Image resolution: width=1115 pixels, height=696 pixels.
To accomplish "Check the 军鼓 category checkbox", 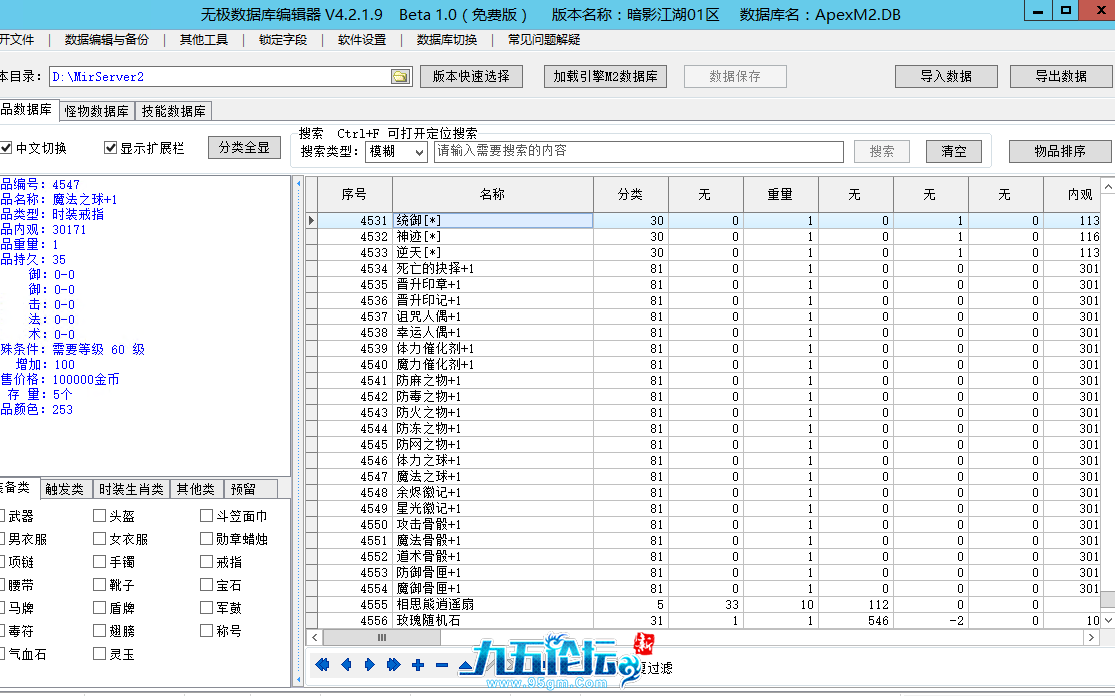I will (206, 608).
